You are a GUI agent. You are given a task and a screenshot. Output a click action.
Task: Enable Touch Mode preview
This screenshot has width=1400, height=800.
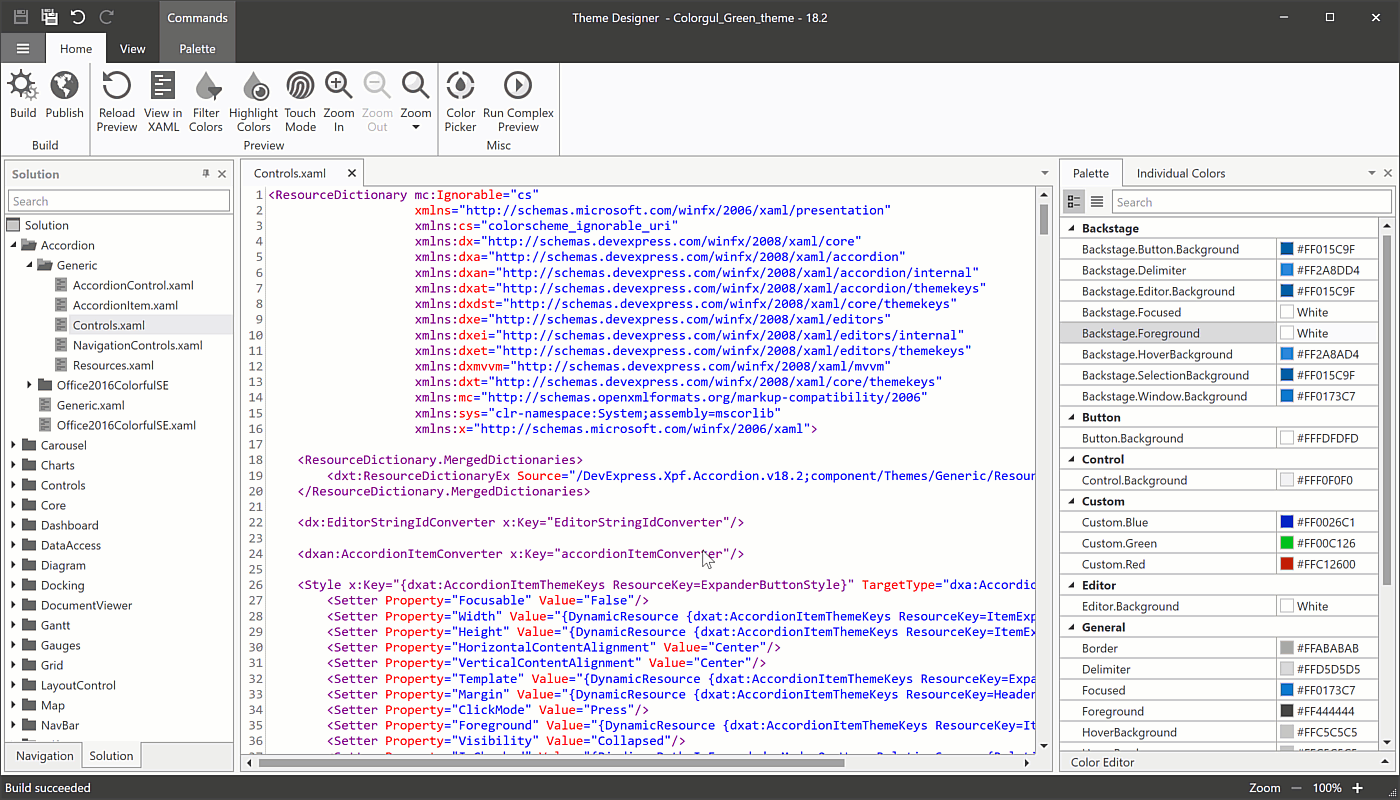[x=300, y=97]
